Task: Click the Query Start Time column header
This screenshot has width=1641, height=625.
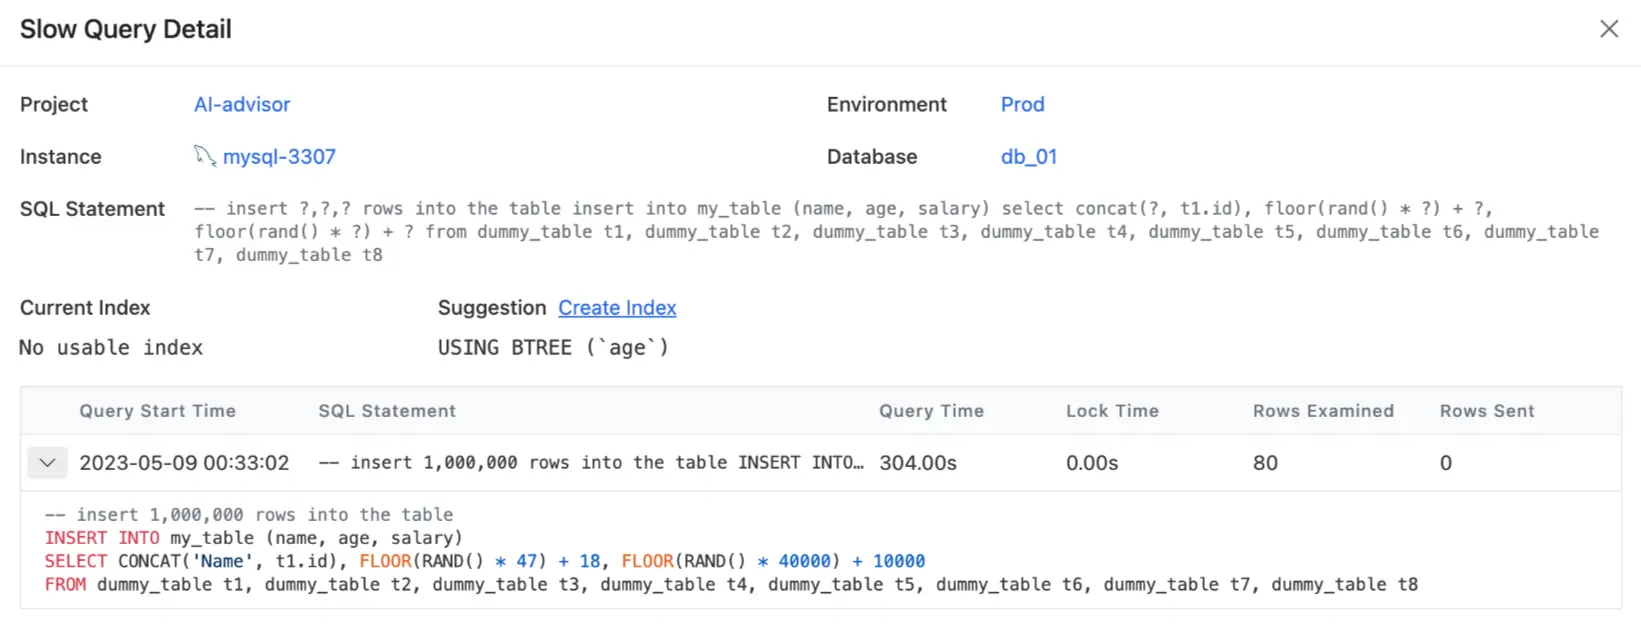Action: pyautogui.click(x=158, y=411)
